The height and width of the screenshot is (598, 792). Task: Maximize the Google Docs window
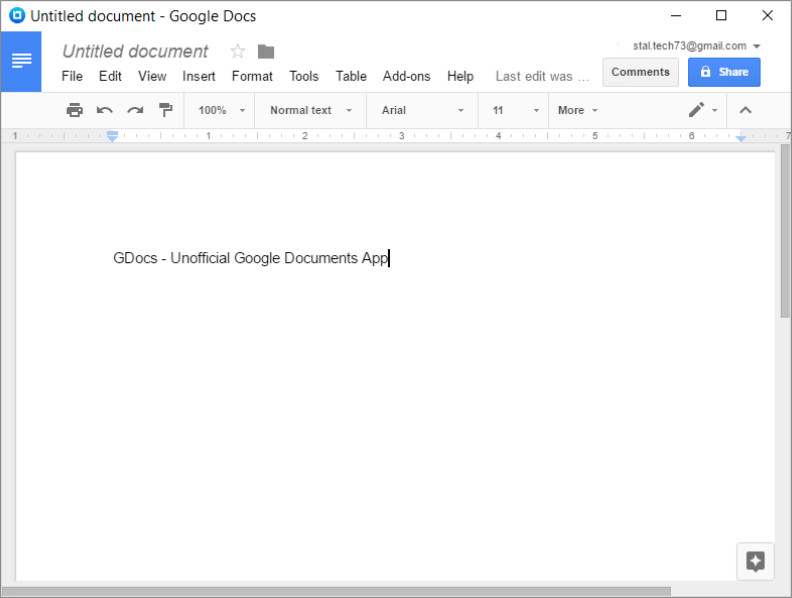pyautogui.click(x=721, y=16)
